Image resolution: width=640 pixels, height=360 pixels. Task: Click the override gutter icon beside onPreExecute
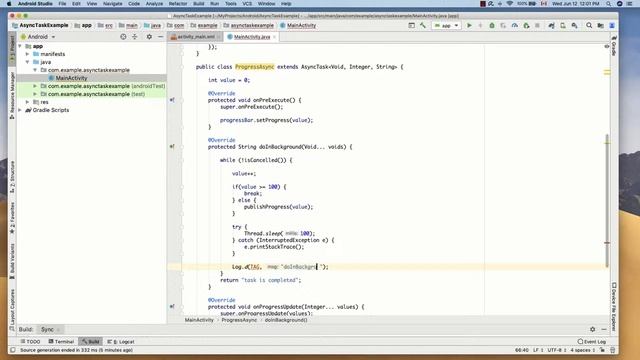(172, 100)
